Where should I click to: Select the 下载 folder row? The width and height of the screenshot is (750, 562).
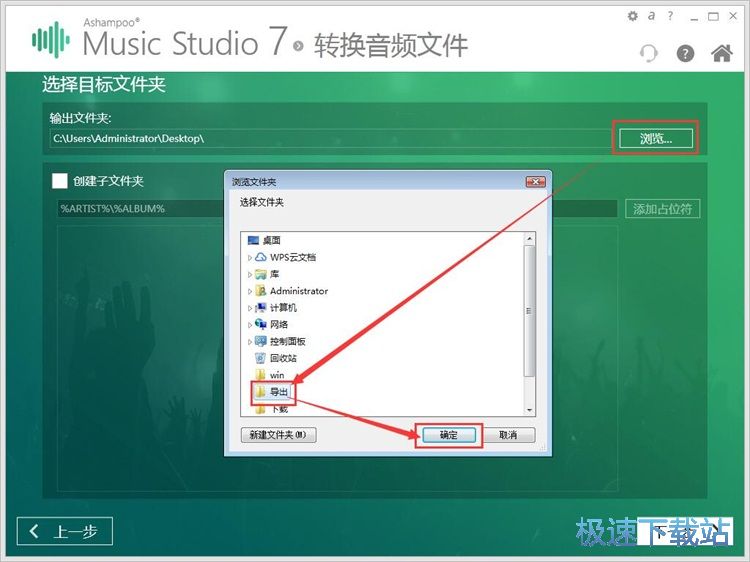272,409
